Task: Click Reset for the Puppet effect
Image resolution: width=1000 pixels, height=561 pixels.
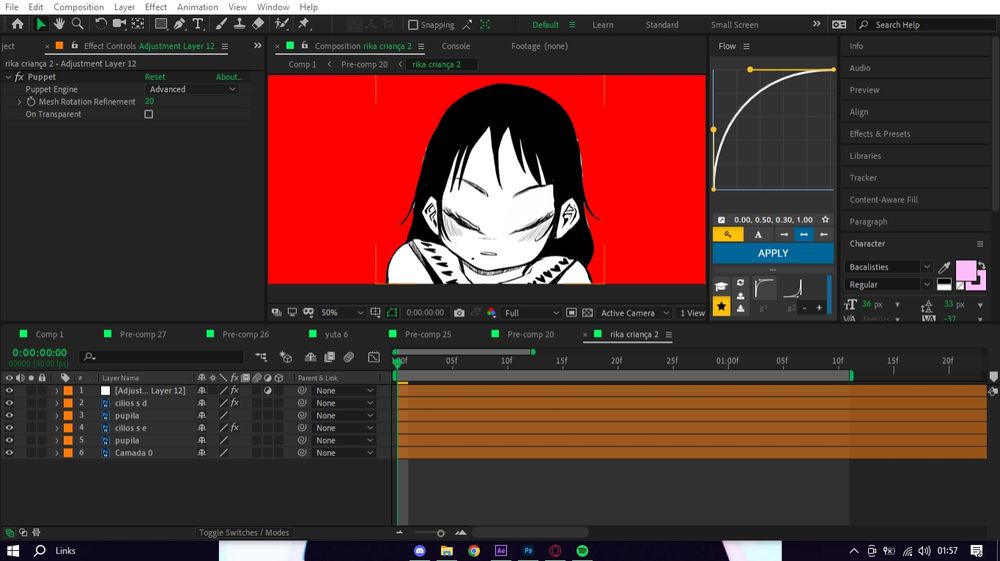Action: click(155, 77)
